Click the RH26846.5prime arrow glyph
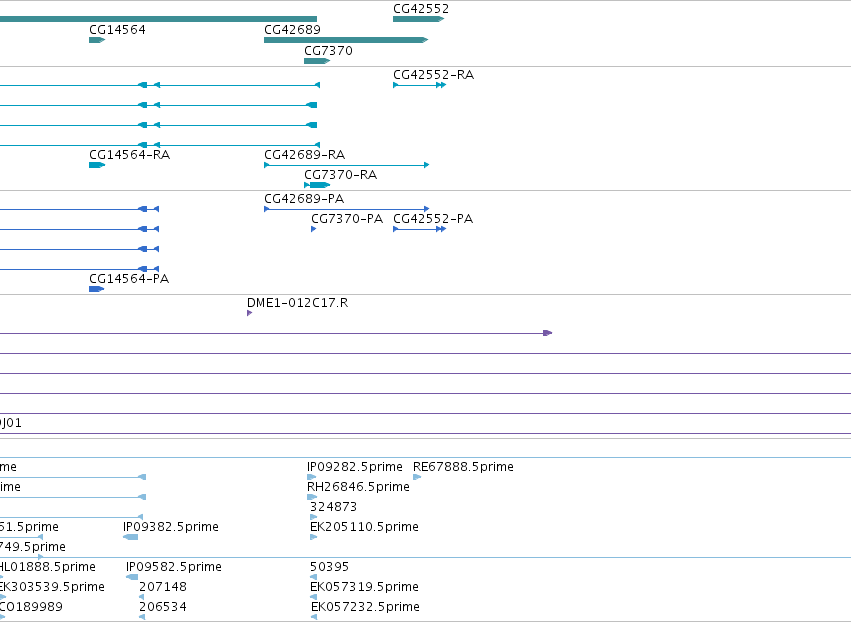This screenshot has width=851, height=622. click(312, 497)
